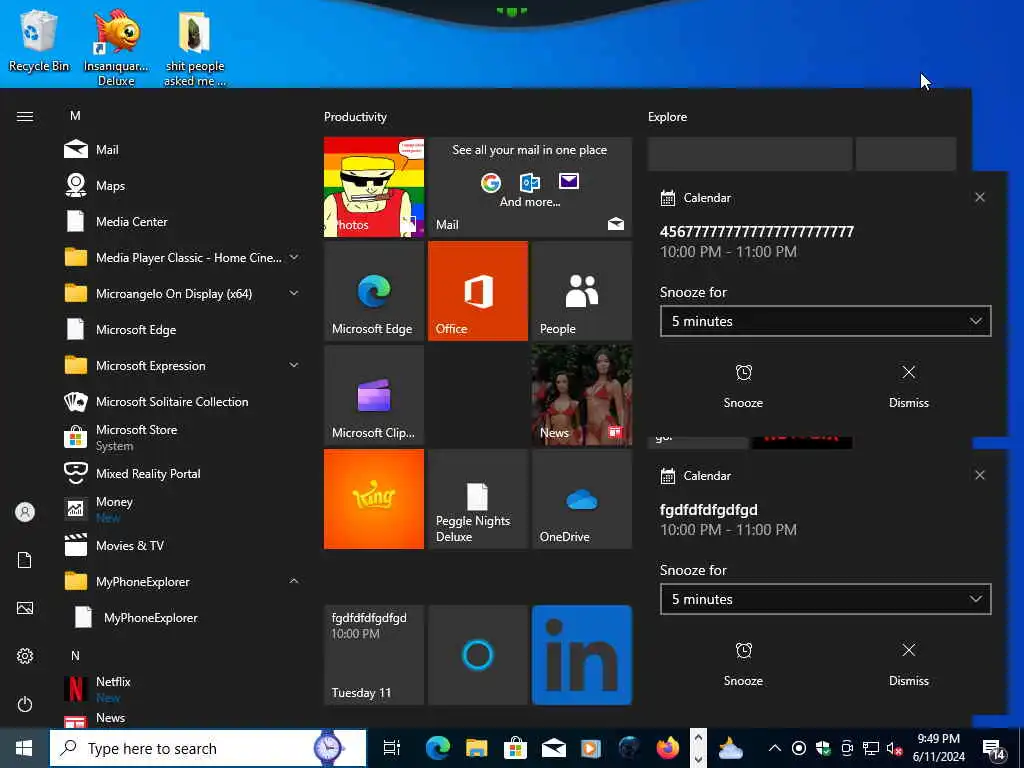The width and height of the screenshot is (1024, 768).
Task: Close the 4567777 calendar notification
Action: [x=980, y=197]
